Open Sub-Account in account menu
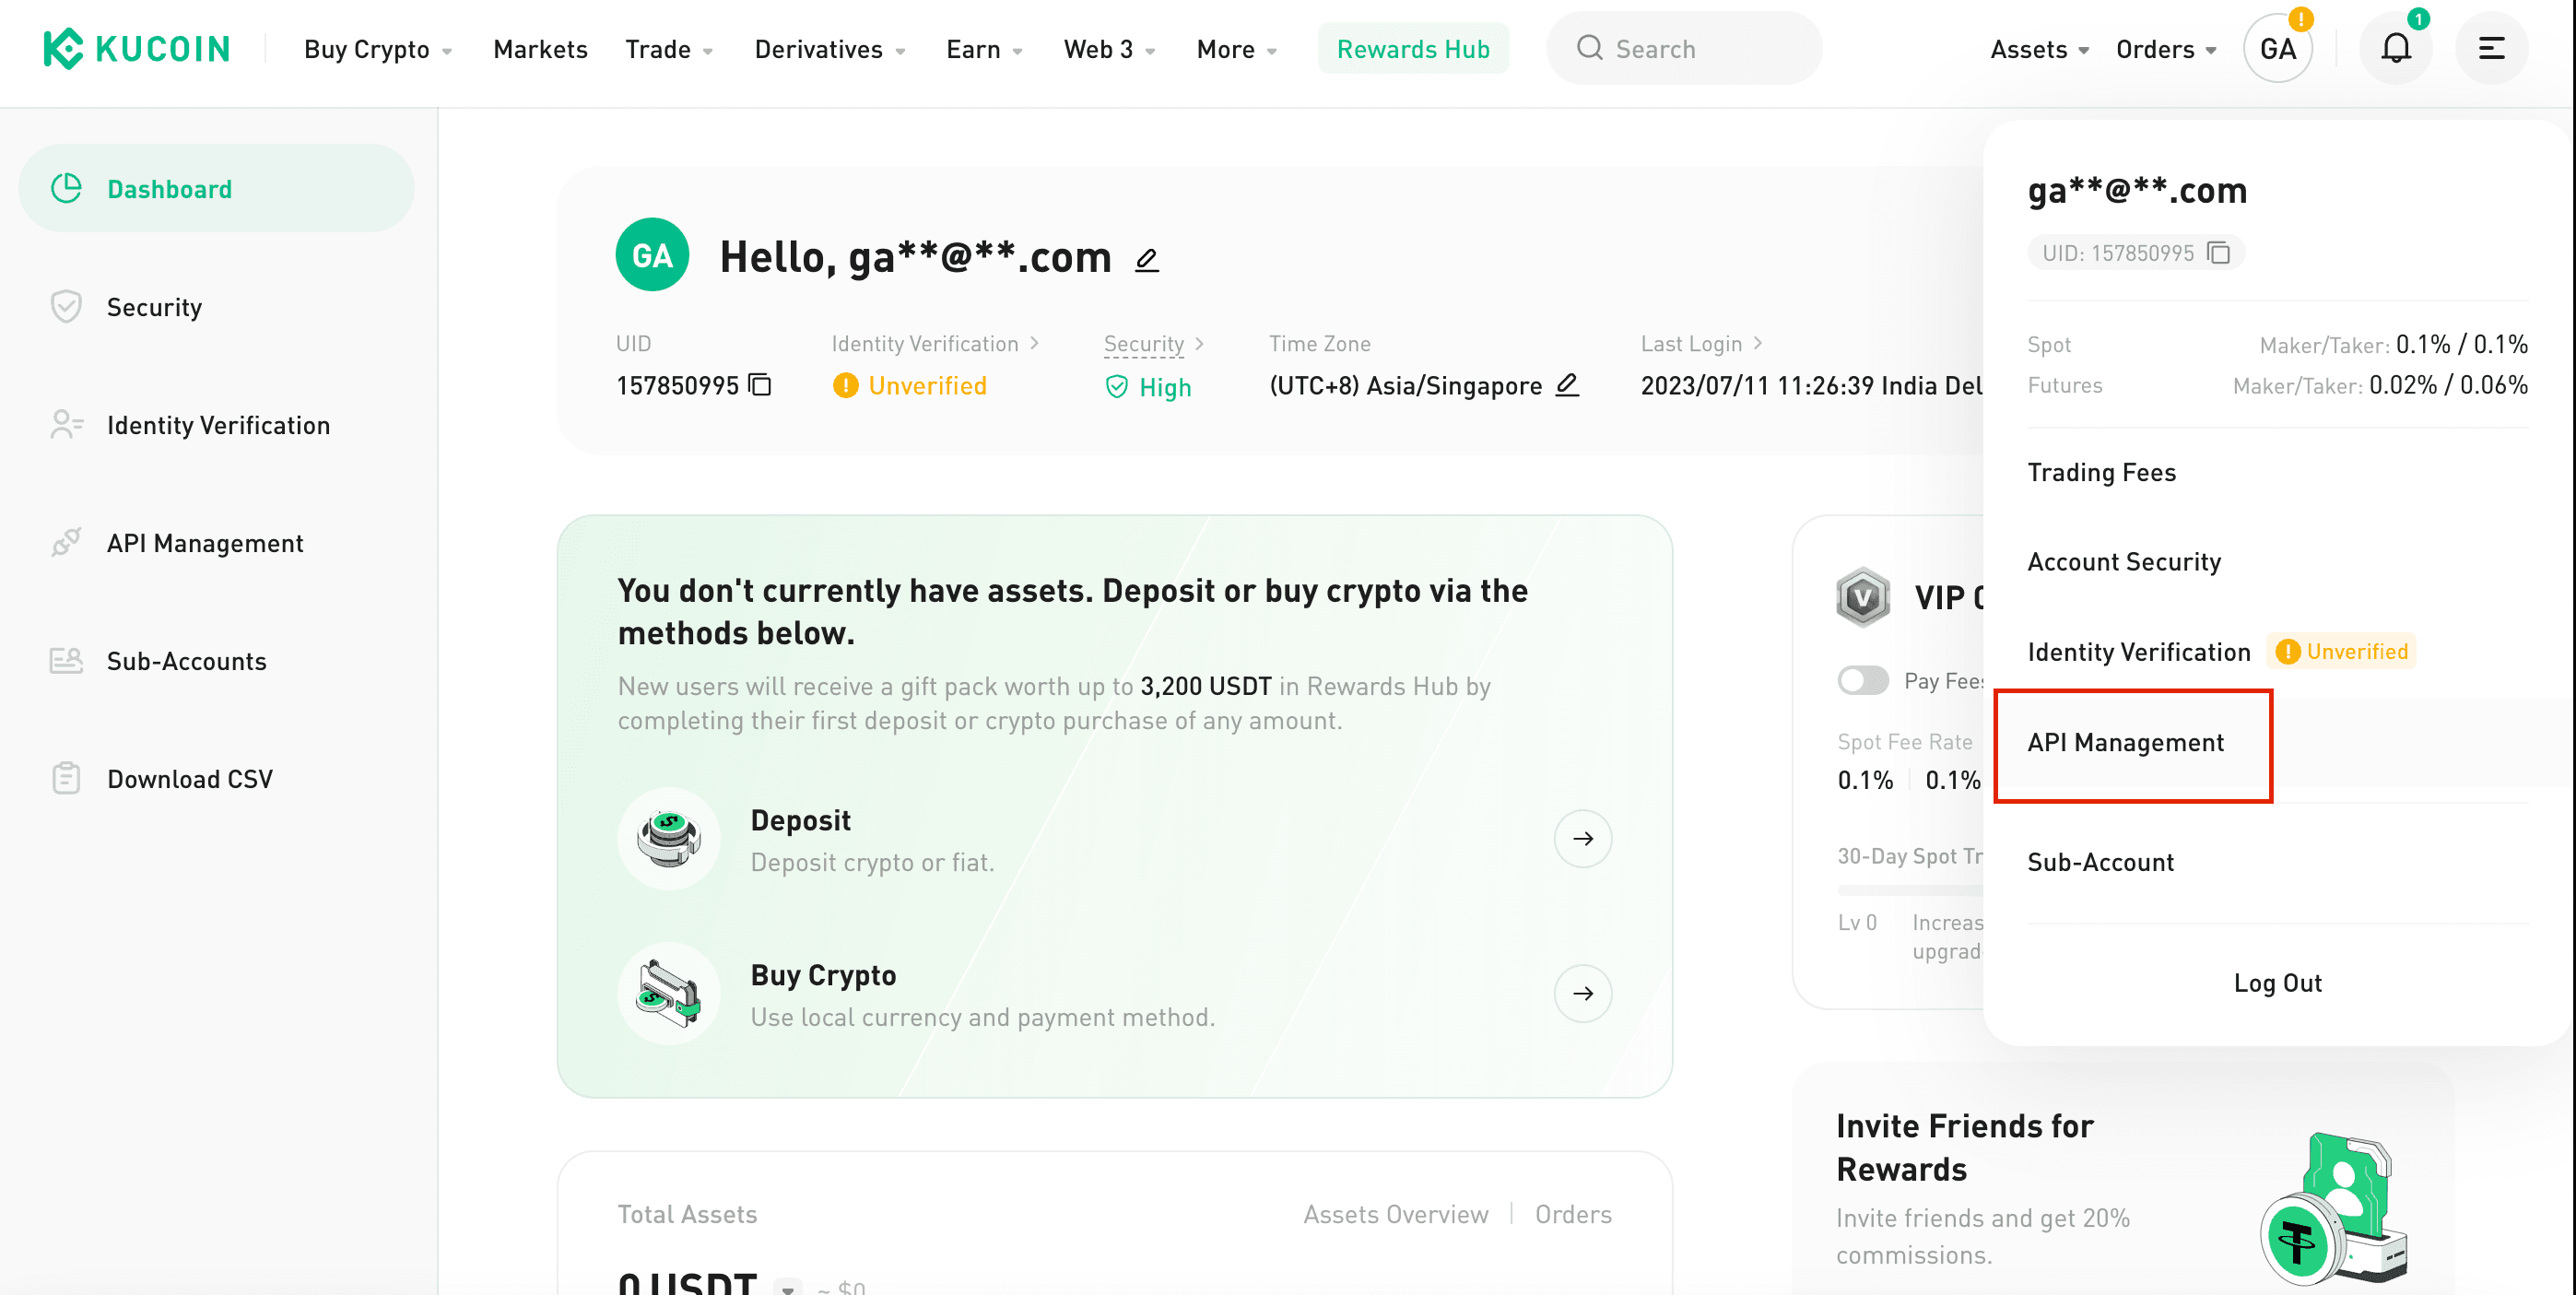The image size is (2576, 1295). point(2100,862)
